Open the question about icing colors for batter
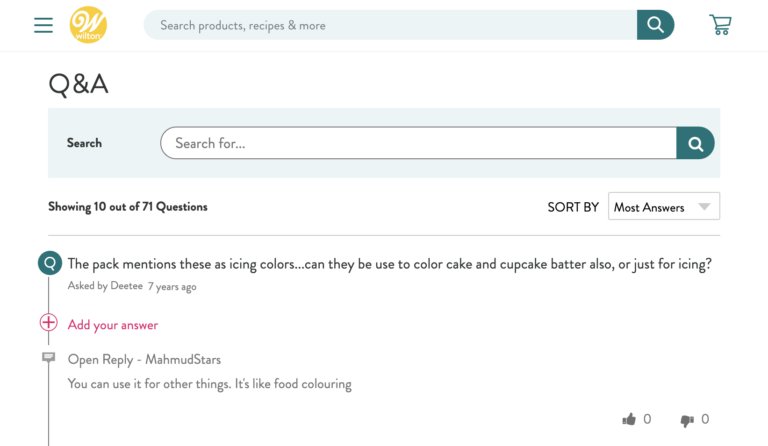The height and width of the screenshot is (446, 768). click(x=389, y=264)
